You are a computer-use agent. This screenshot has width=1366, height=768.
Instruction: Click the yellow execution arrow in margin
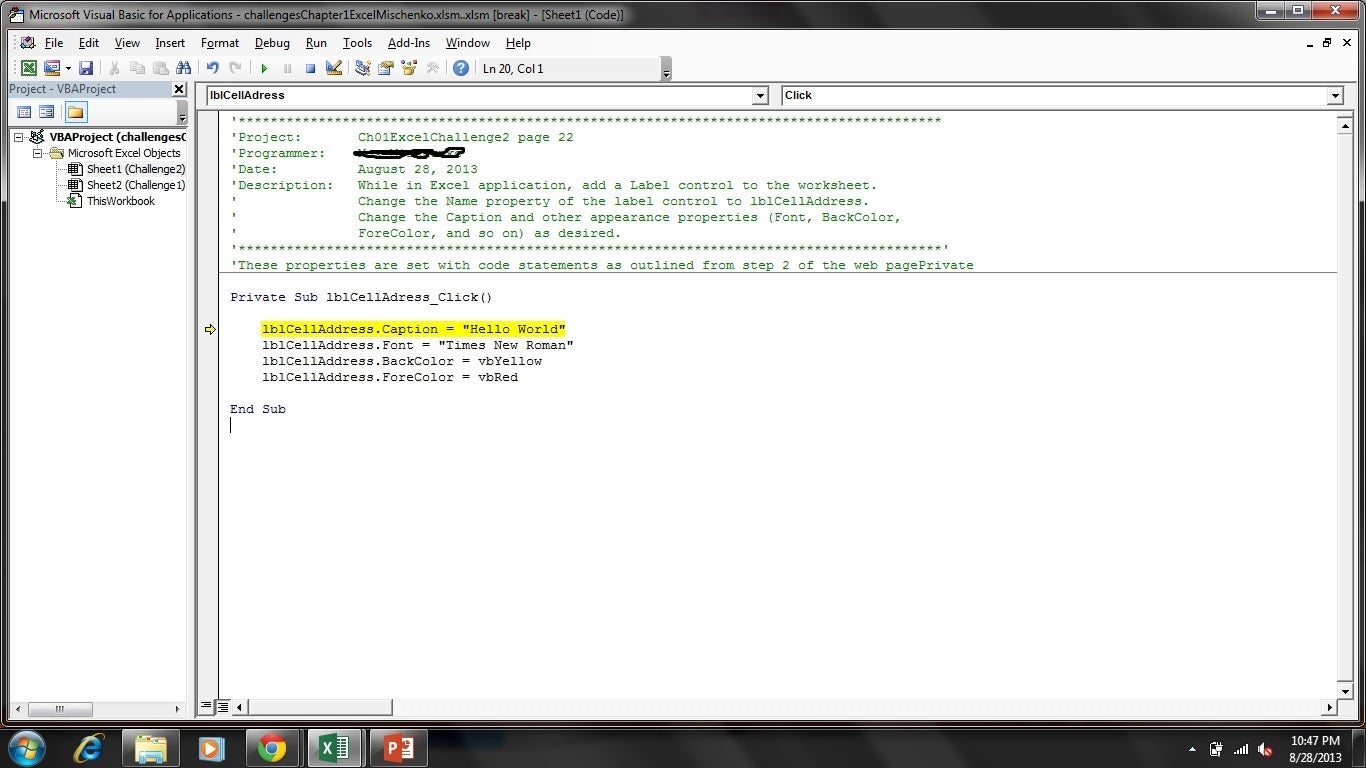[x=210, y=329]
